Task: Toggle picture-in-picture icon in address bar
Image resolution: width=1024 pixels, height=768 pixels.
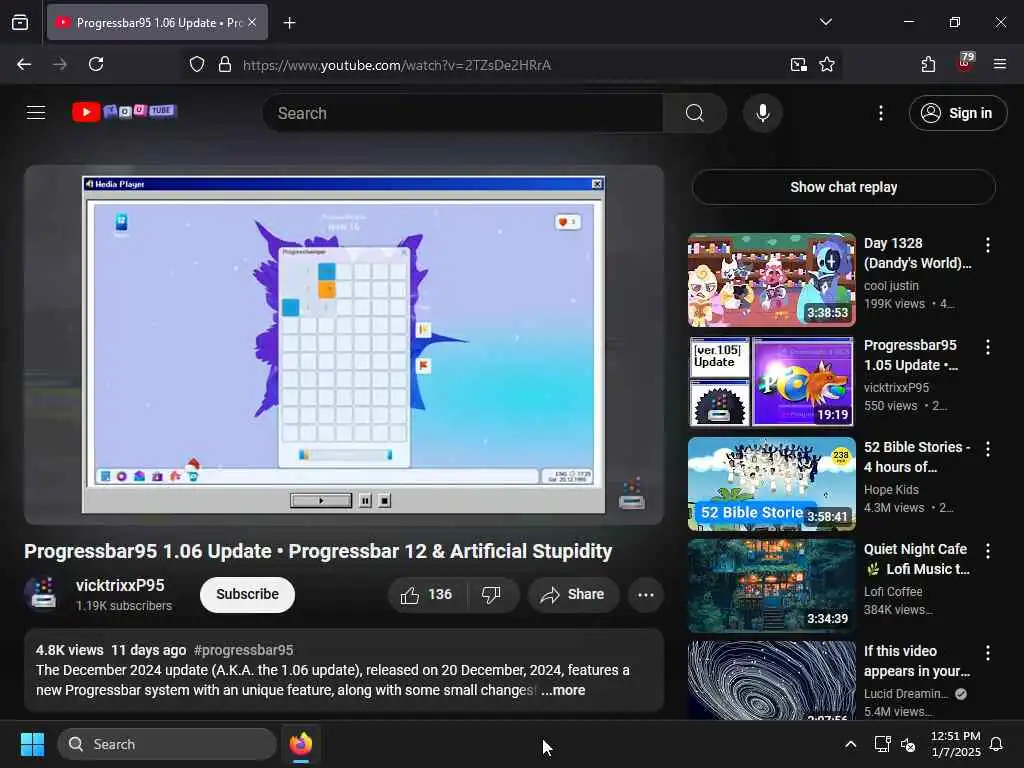Action: [x=798, y=64]
